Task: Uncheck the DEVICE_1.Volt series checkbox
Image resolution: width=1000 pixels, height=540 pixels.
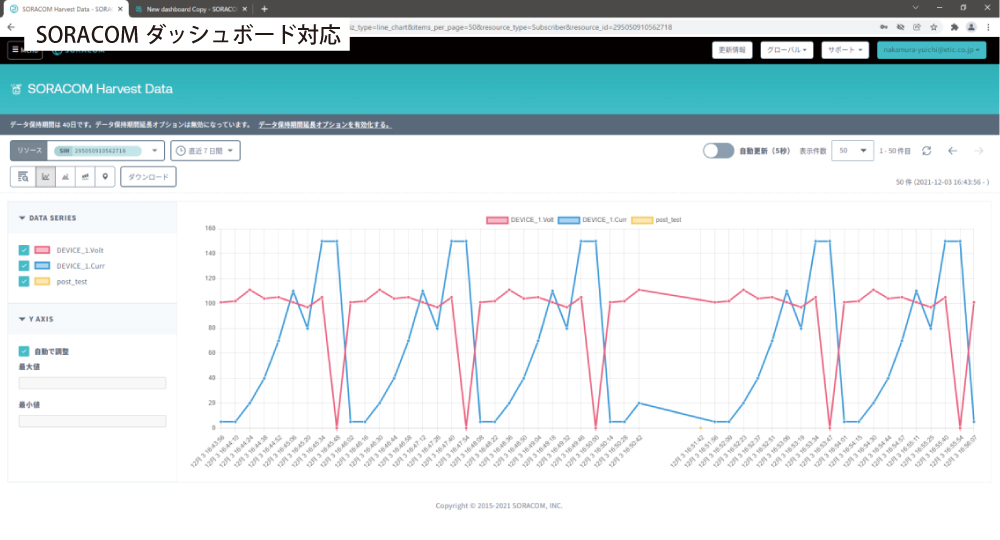Action: [24, 250]
